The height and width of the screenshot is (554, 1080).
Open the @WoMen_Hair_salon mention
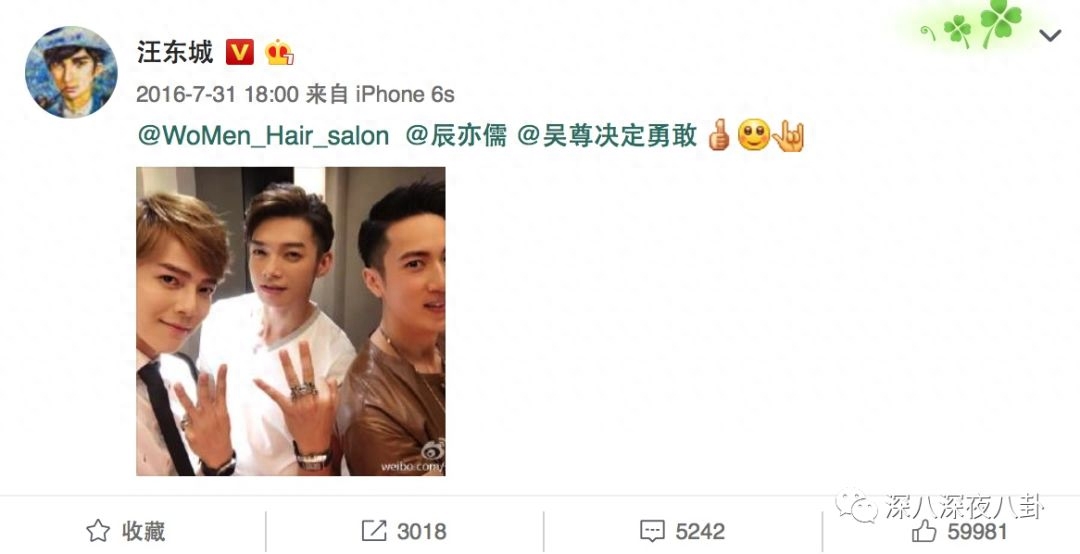tap(263, 136)
